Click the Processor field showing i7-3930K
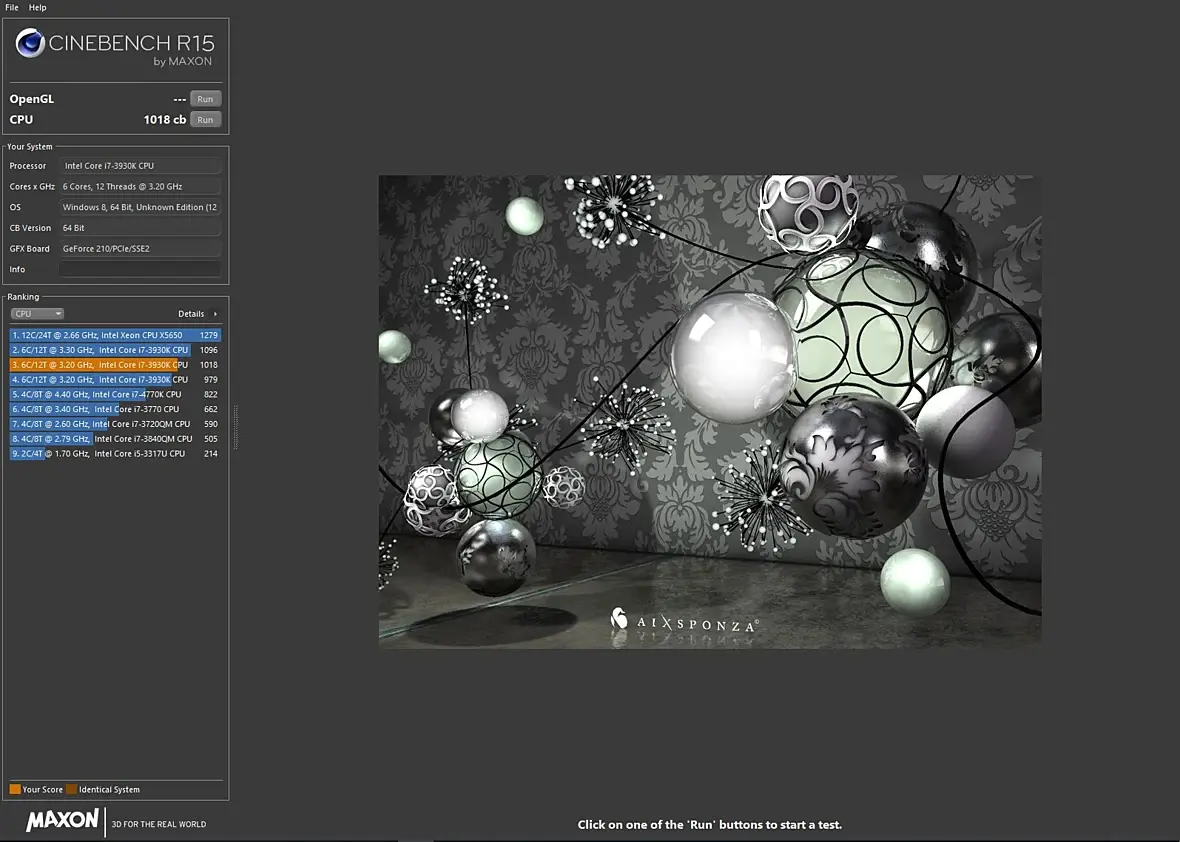Screen dimensions: 1180x842 pos(140,166)
